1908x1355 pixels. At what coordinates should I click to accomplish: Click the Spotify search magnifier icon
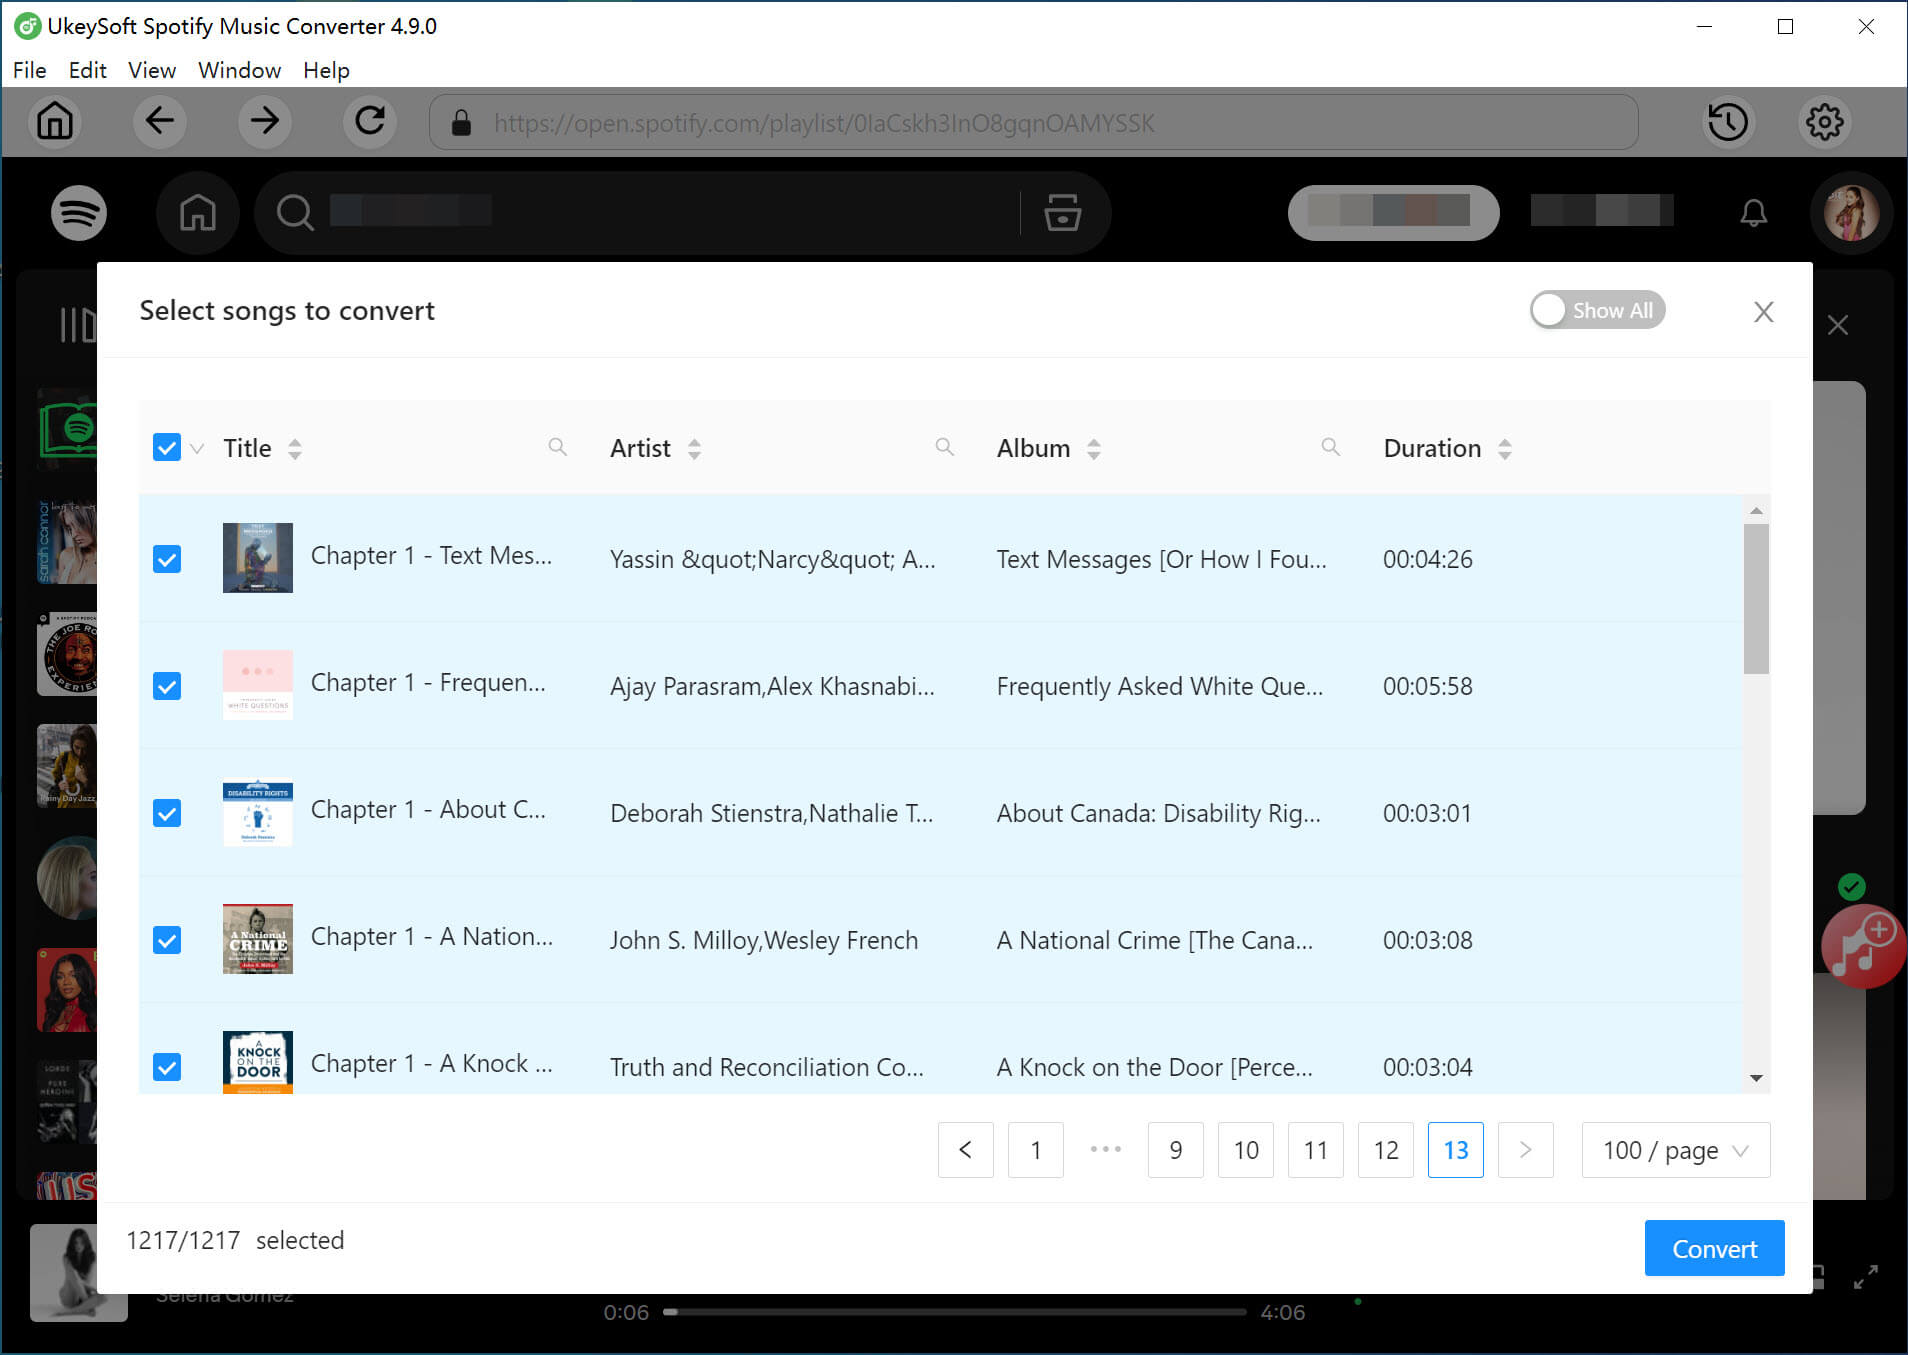coord(295,212)
